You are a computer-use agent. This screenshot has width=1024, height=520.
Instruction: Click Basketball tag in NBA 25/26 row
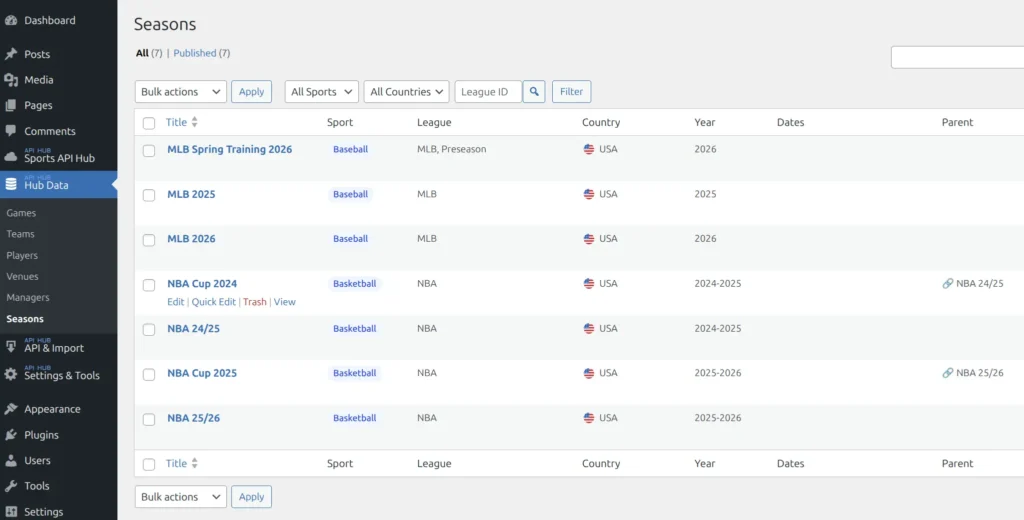(355, 418)
